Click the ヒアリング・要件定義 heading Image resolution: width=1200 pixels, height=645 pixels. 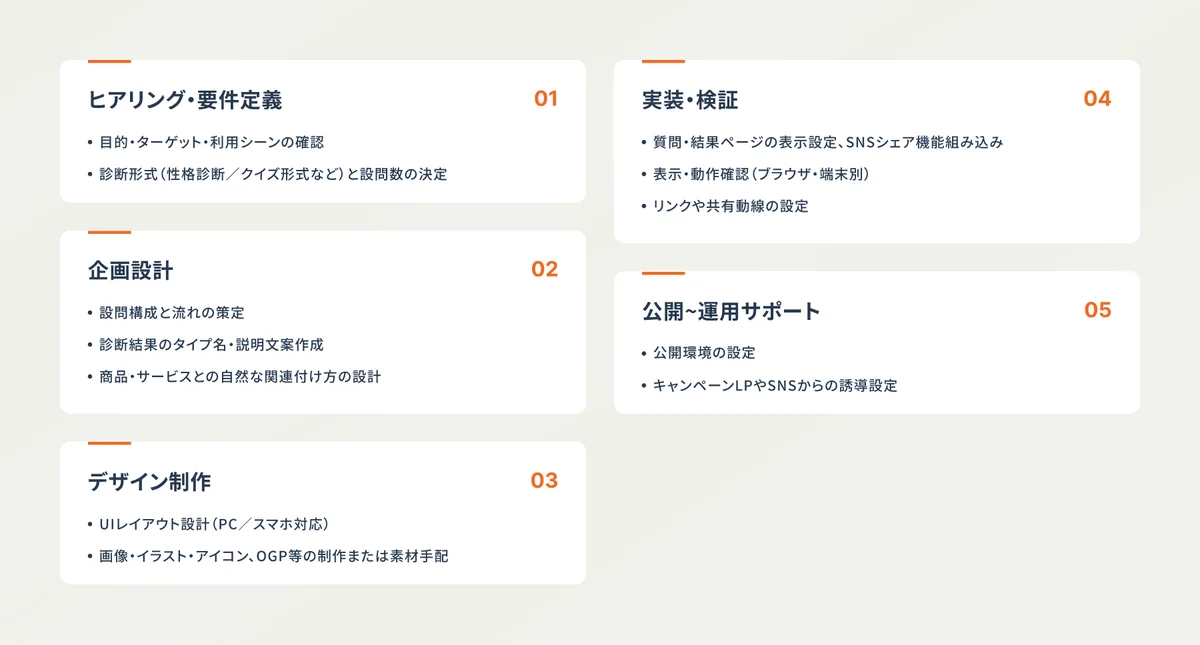pos(185,100)
